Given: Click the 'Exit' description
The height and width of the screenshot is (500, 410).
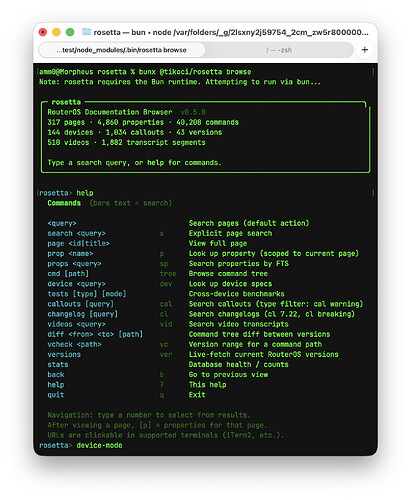Looking at the screenshot, I should coord(197,395).
